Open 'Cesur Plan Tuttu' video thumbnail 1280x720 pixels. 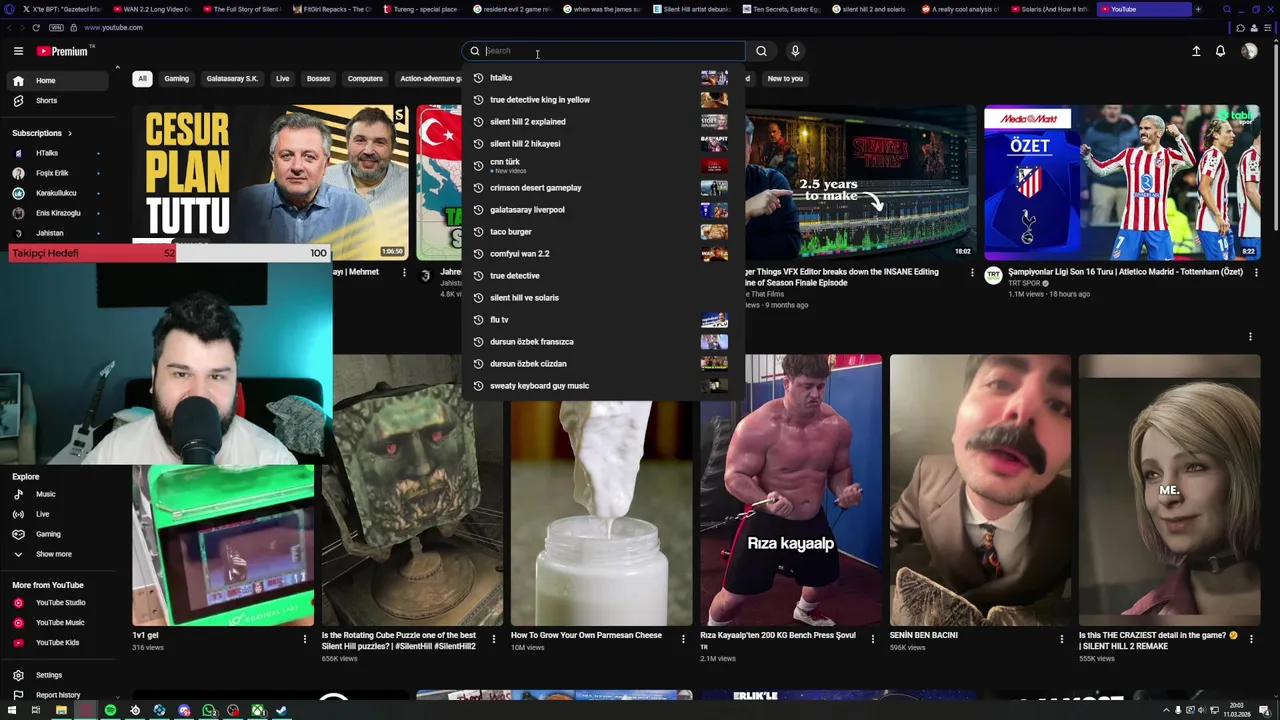pyautogui.click(x=270, y=182)
